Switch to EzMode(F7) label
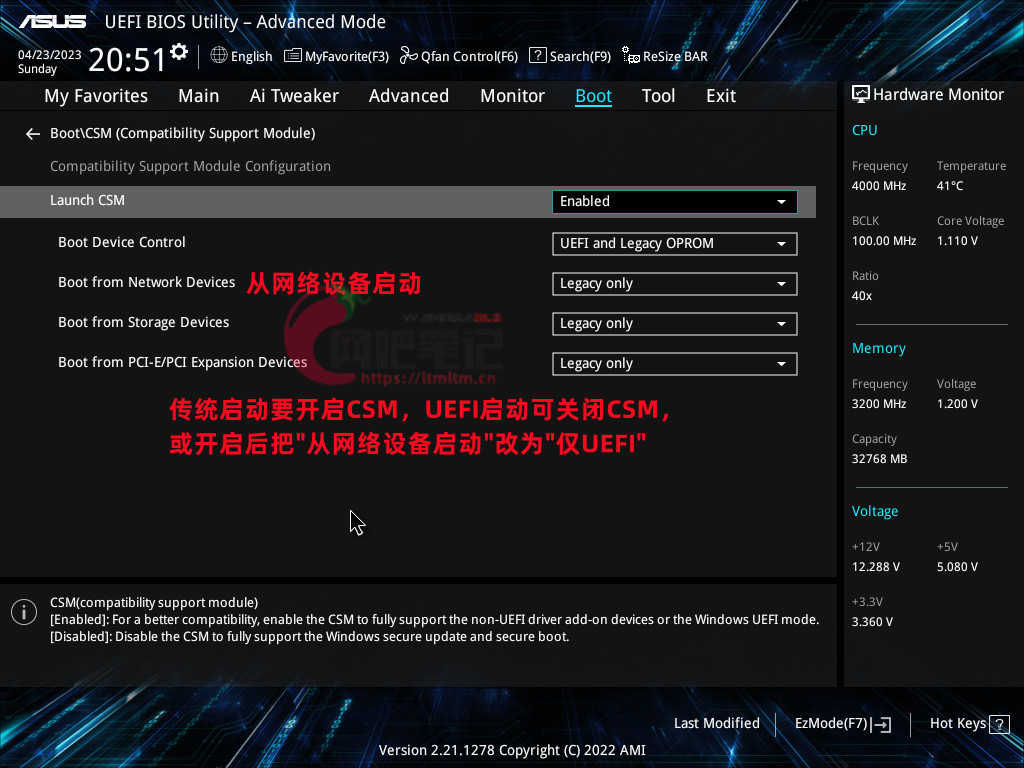Image resolution: width=1024 pixels, height=768 pixels. (831, 724)
